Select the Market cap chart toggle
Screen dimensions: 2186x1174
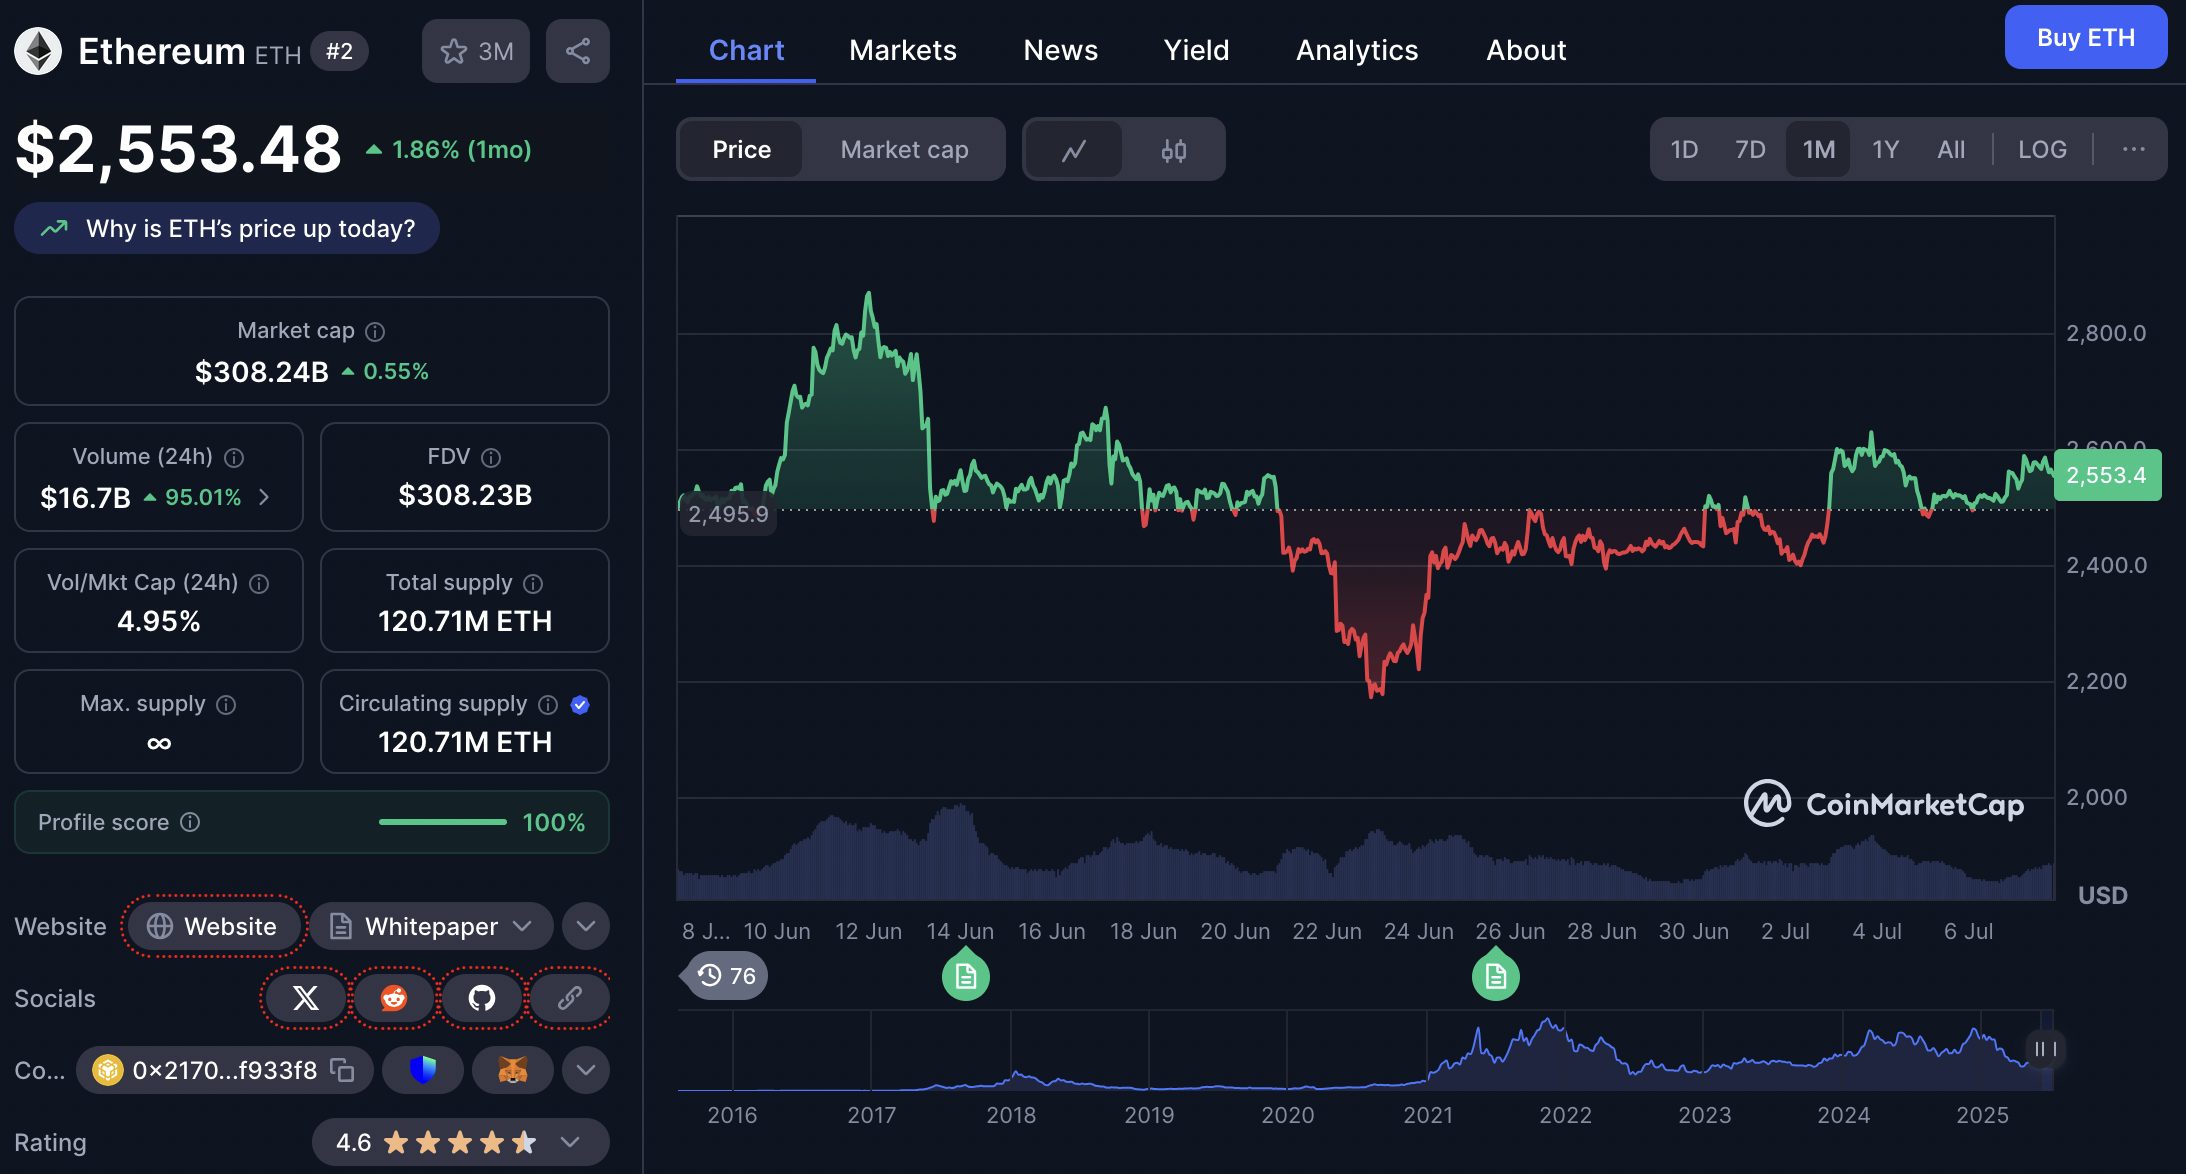tap(904, 150)
